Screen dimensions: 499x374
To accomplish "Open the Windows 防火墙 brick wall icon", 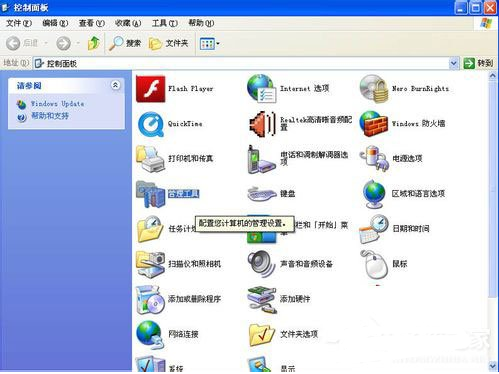I will (374, 124).
